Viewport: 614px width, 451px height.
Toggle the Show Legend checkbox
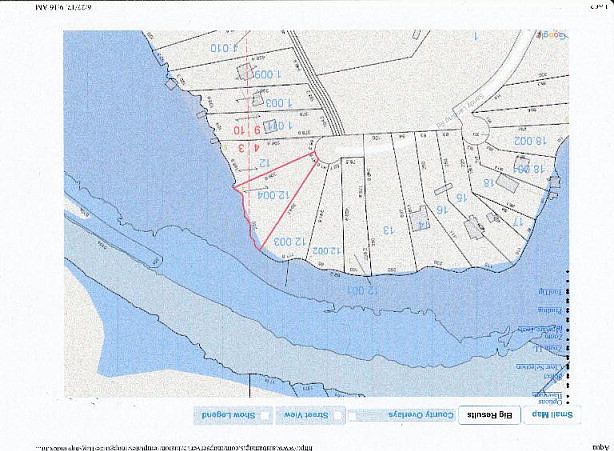267,415
